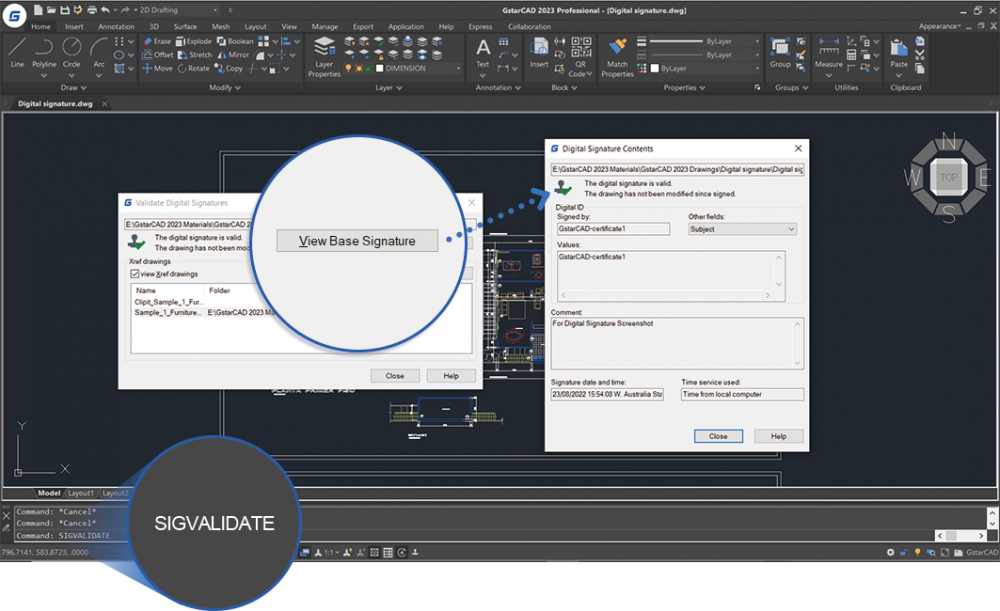Viewport: 1000px width, 611px height.
Task: Choose the Offset tool
Action: click(158, 55)
